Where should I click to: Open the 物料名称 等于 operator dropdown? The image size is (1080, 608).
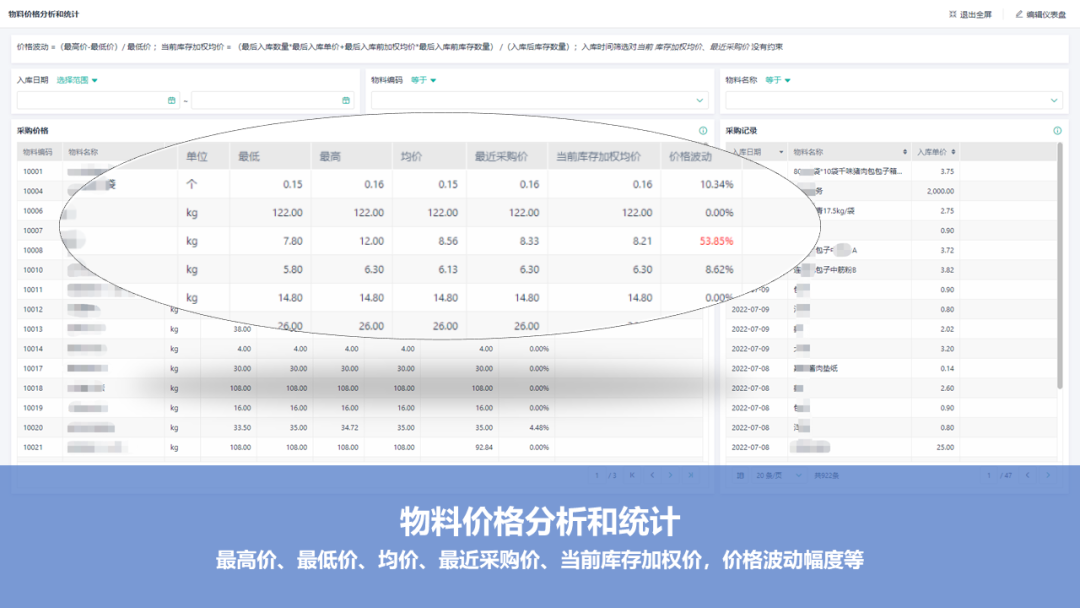(778, 80)
